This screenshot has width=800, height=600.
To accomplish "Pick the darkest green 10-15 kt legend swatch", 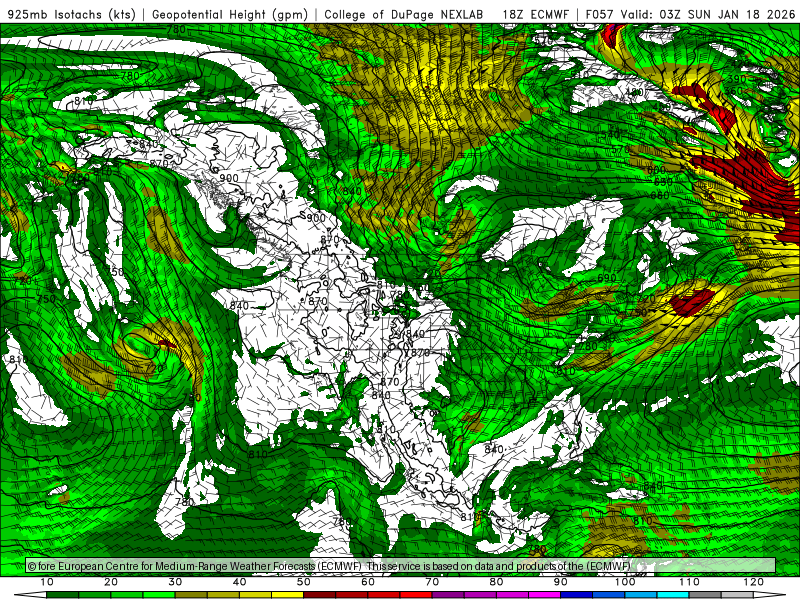I will 62,595.
